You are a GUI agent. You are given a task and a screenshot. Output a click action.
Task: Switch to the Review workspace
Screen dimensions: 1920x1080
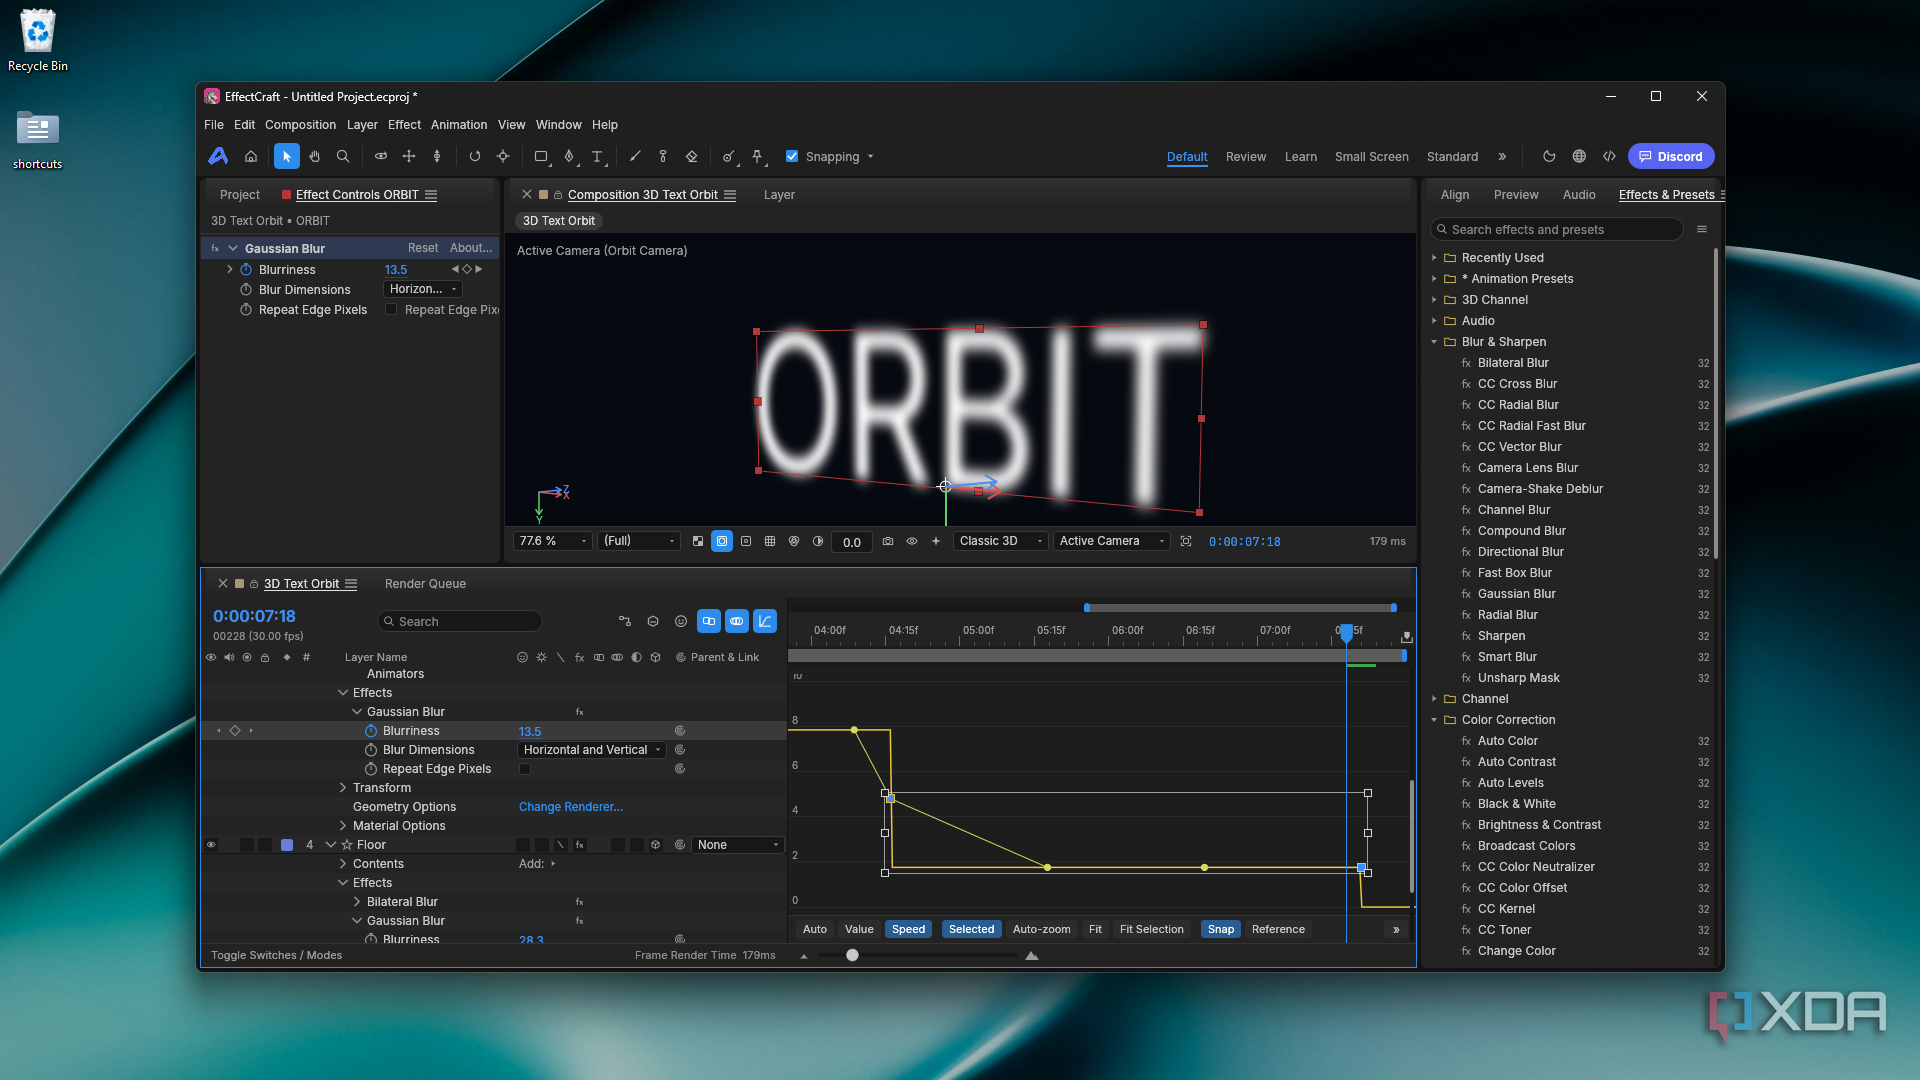pyautogui.click(x=1246, y=157)
